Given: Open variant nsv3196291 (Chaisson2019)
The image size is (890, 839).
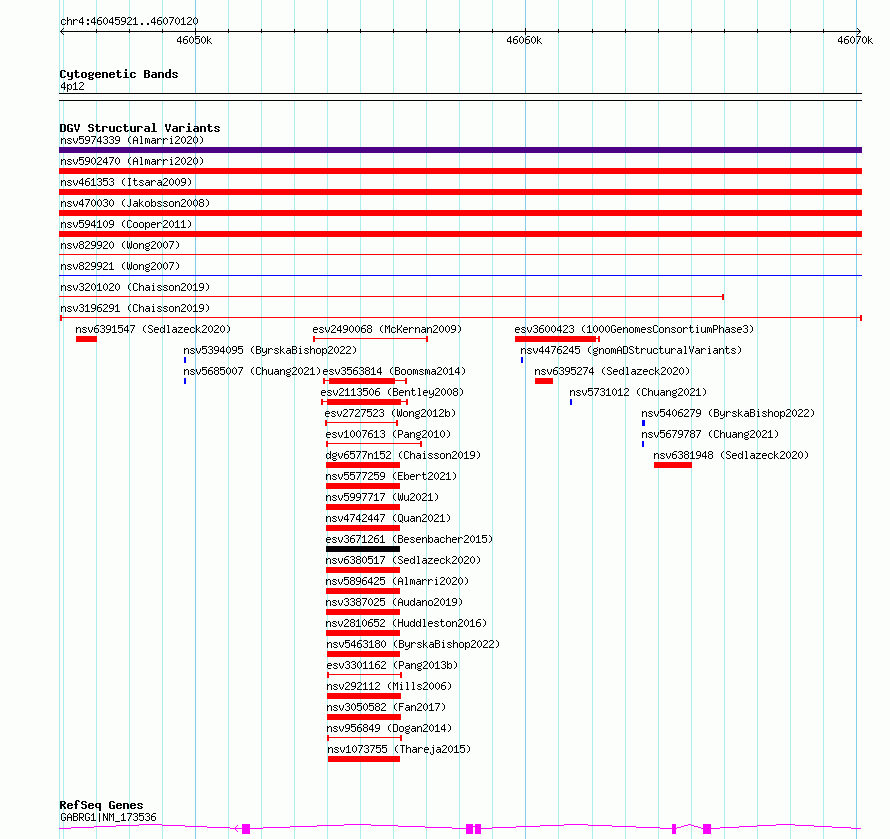Looking at the screenshot, I should tap(135, 308).
